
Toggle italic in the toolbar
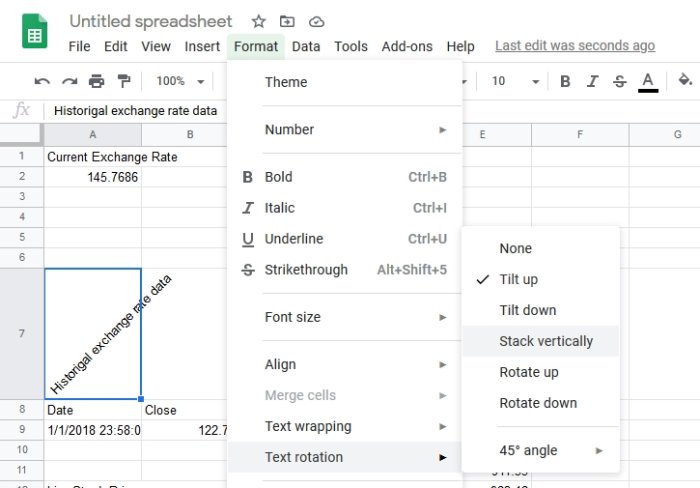(x=592, y=82)
